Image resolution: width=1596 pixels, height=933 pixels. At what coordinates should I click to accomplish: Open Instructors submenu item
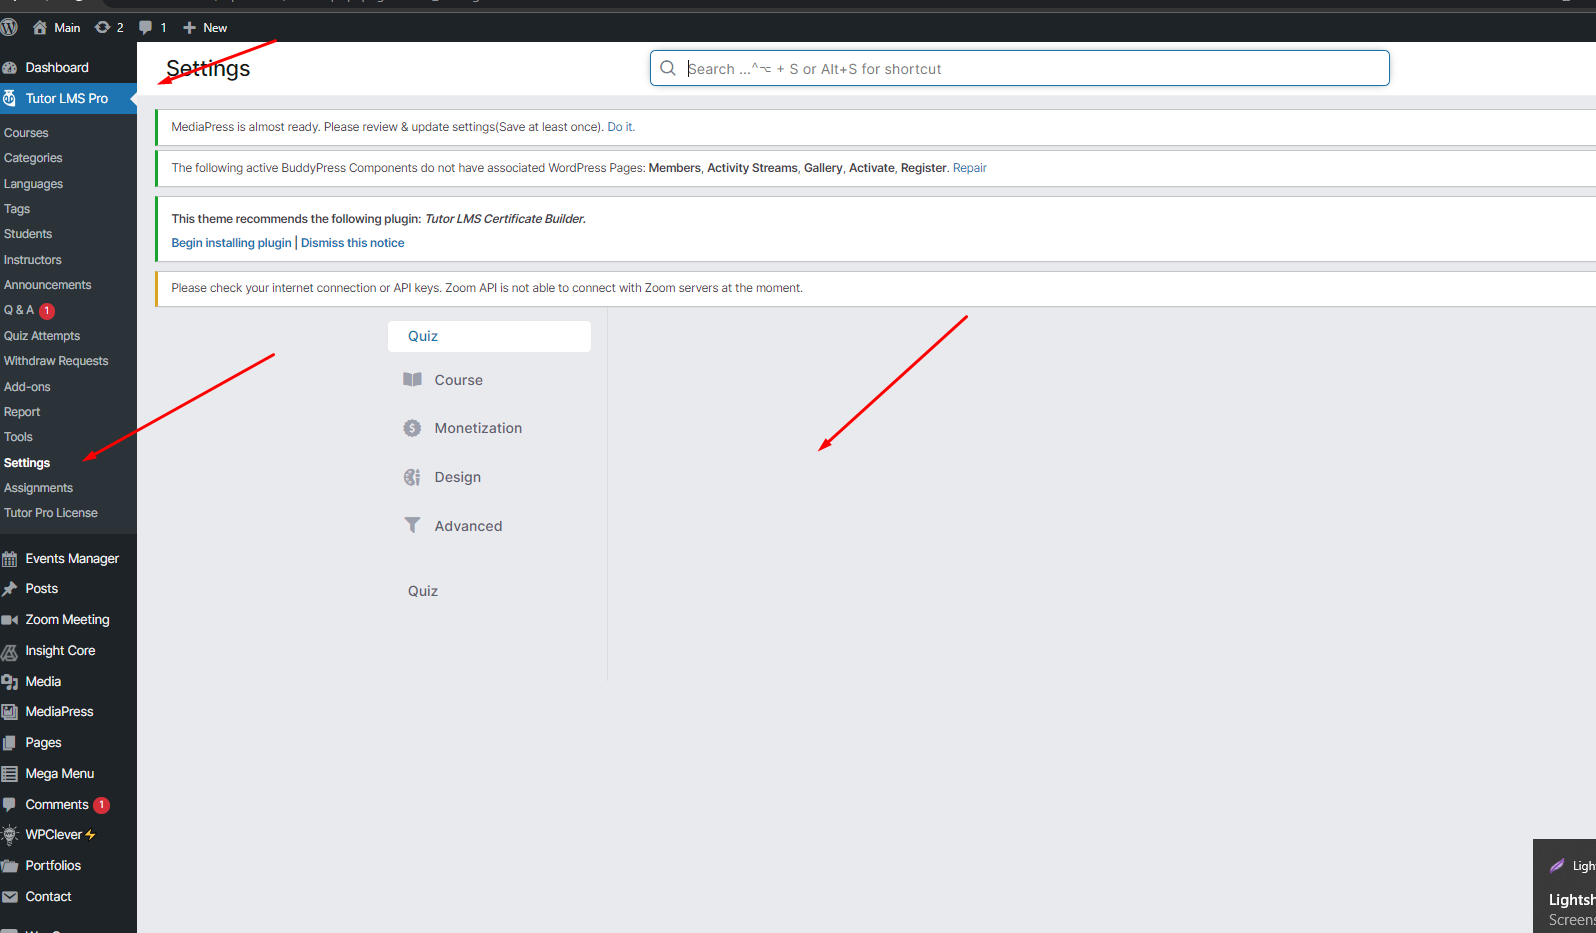[x=33, y=260]
